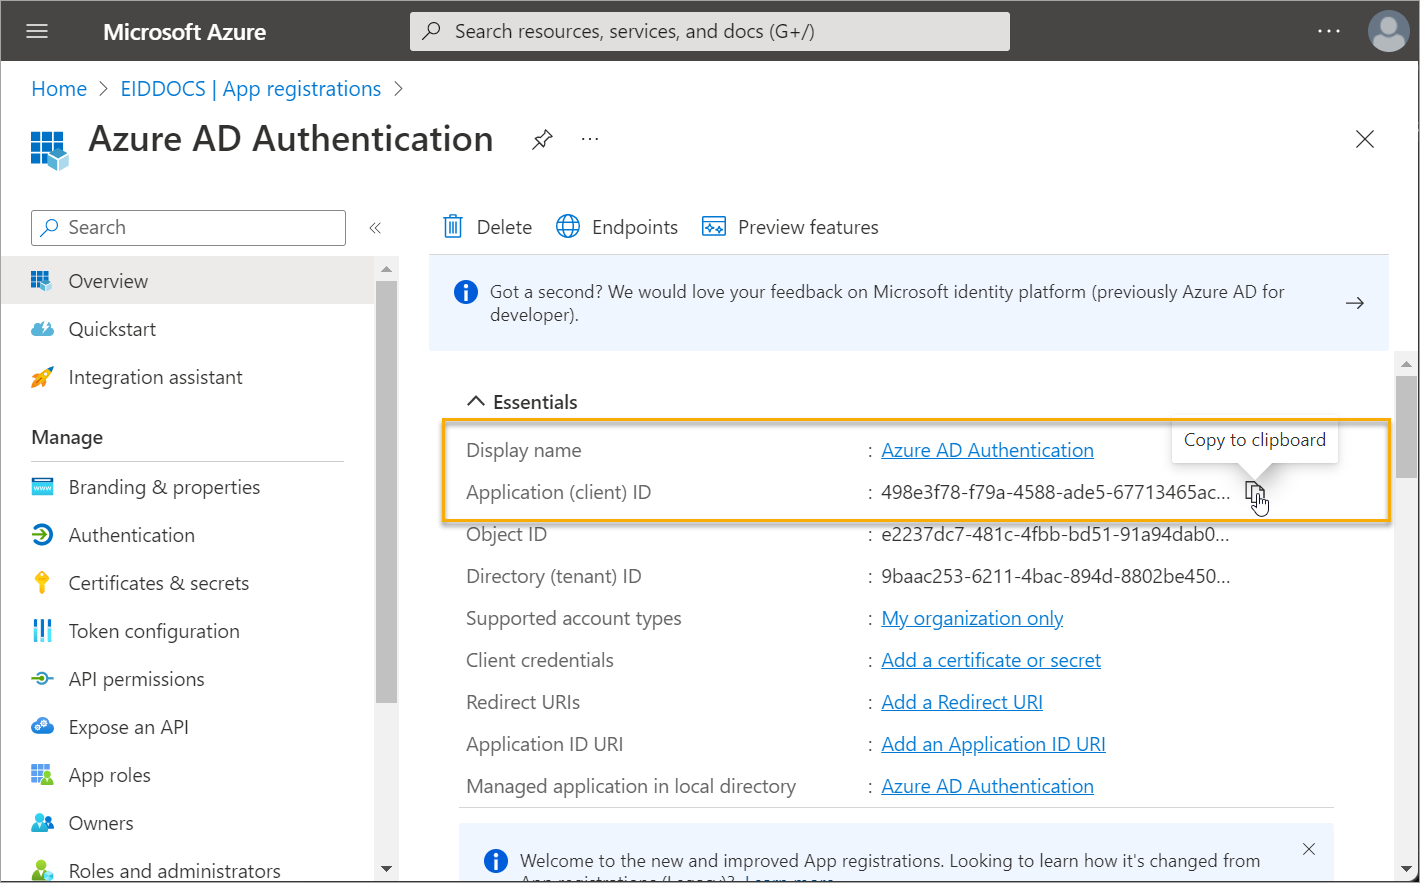The width and height of the screenshot is (1420, 883).
Task: Open Endpoints from the command bar
Action: tap(616, 226)
